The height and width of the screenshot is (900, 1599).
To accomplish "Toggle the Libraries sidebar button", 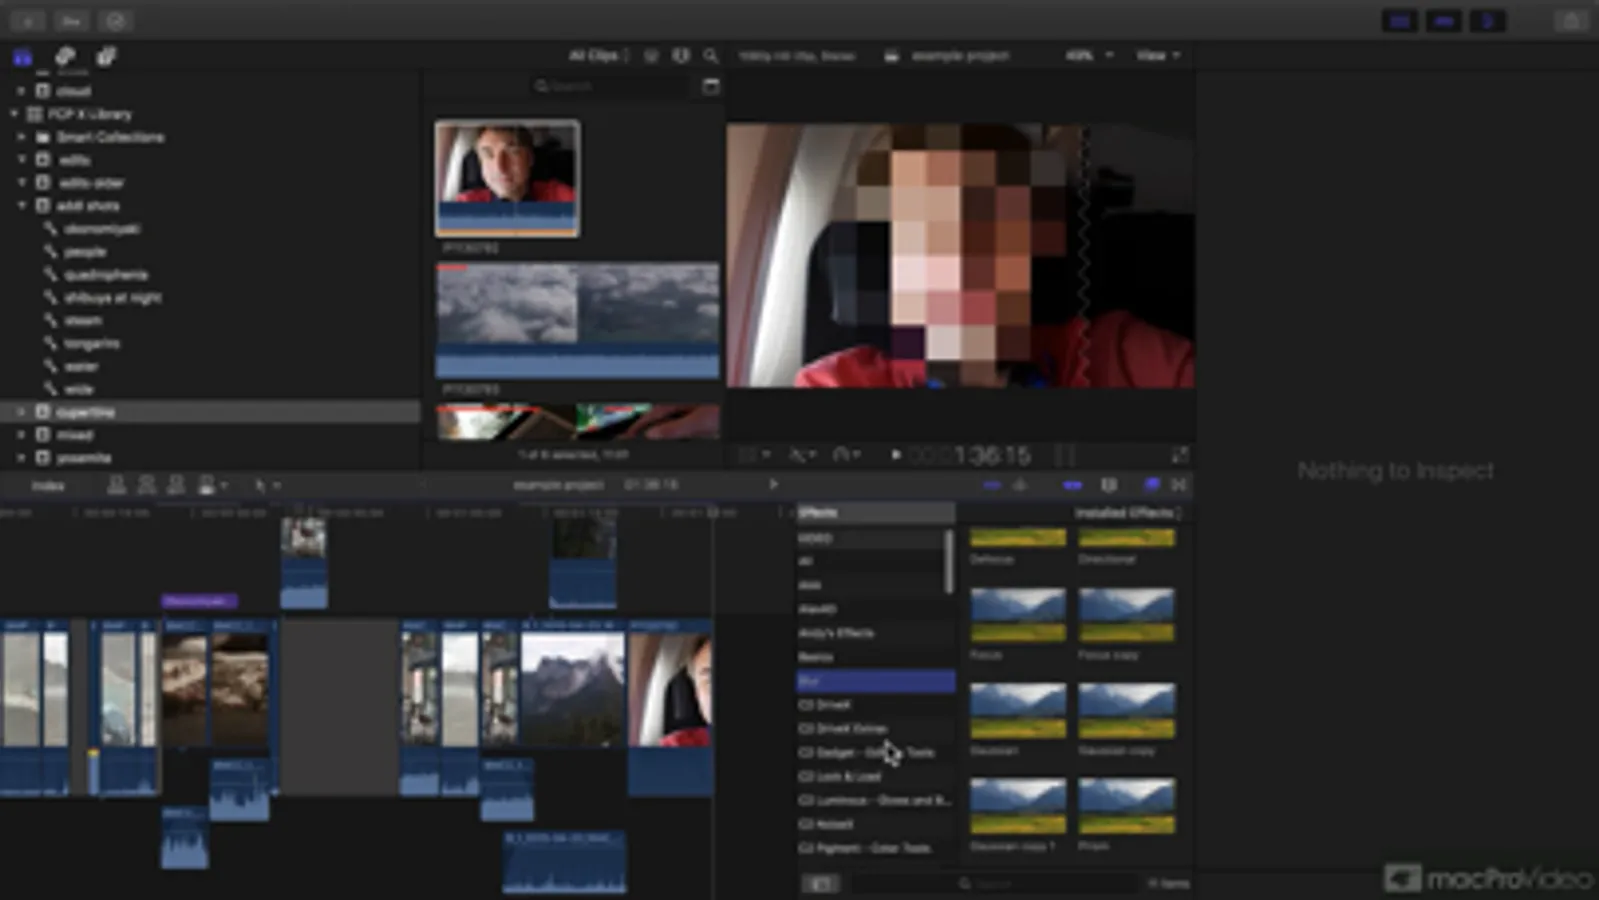I will tap(23, 56).
